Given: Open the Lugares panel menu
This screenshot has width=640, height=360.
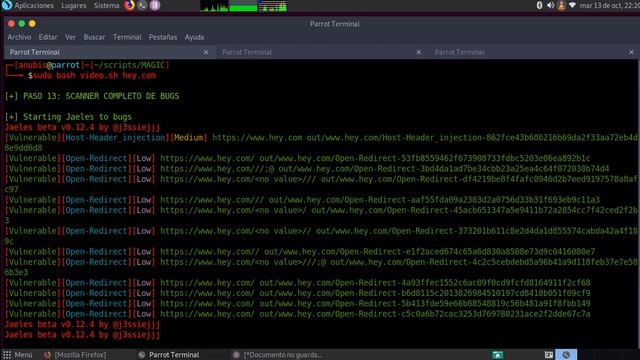Looking at the screenshot, I should coord(73,5).
